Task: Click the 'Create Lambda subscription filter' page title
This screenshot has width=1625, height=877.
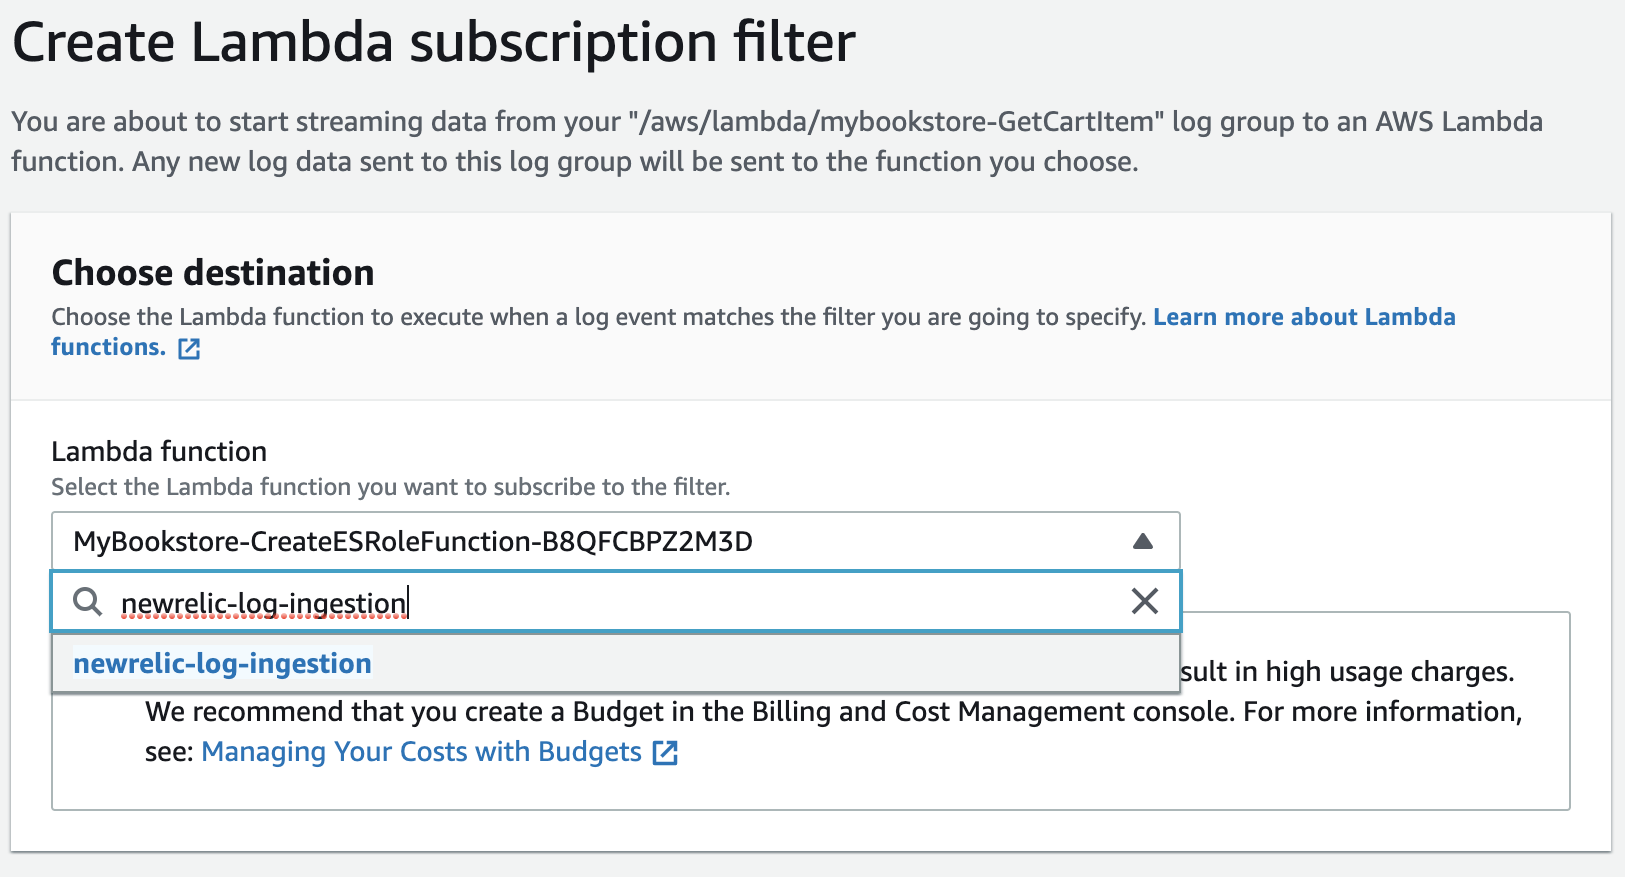Action: [434, 43]
